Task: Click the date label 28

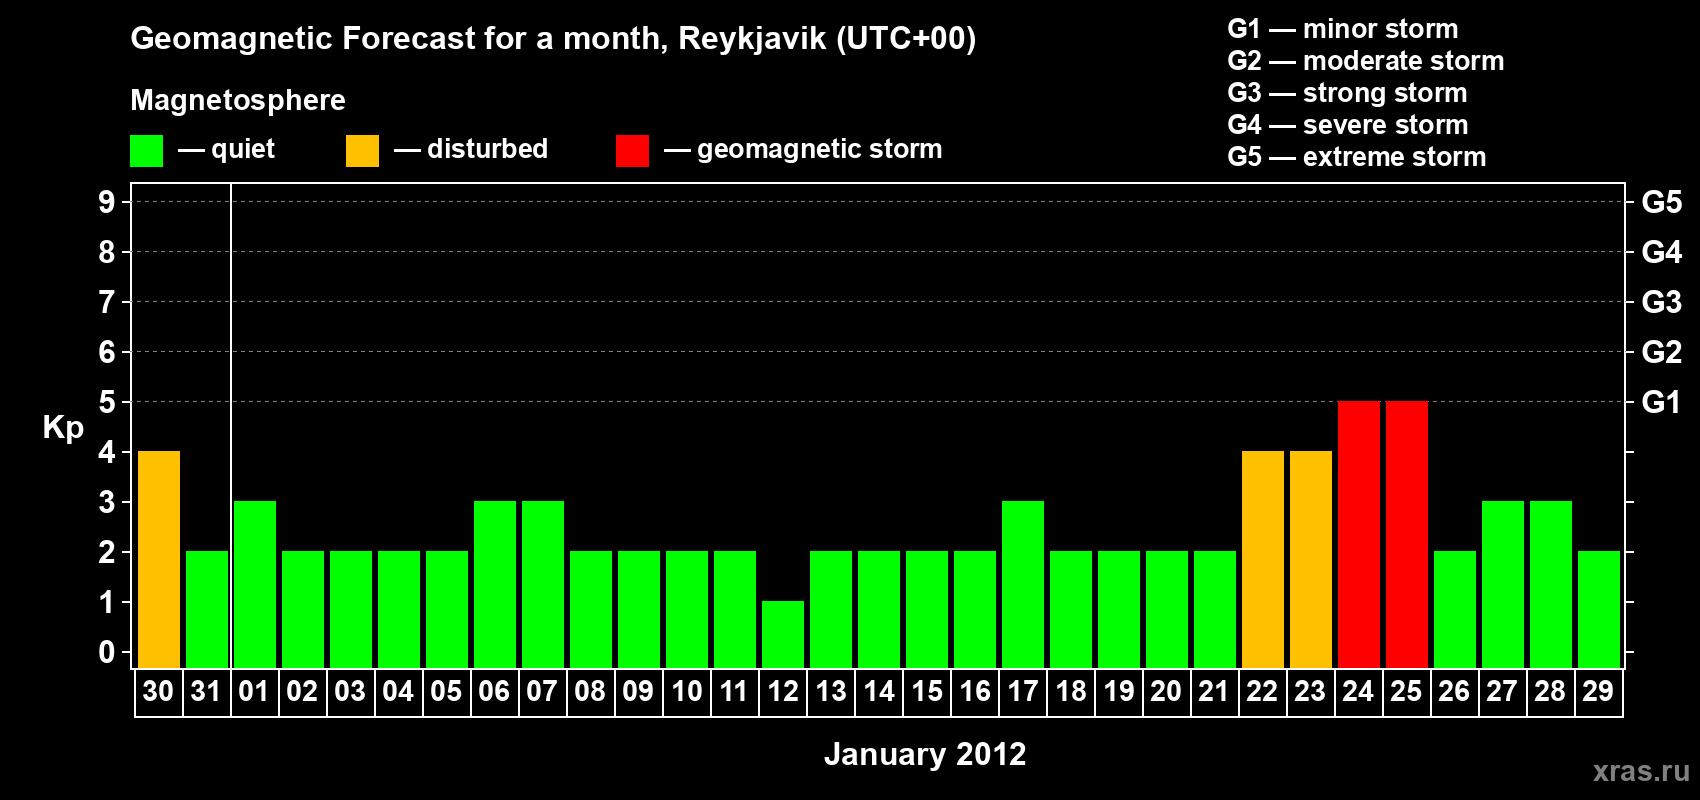Action: [1550, 691]
